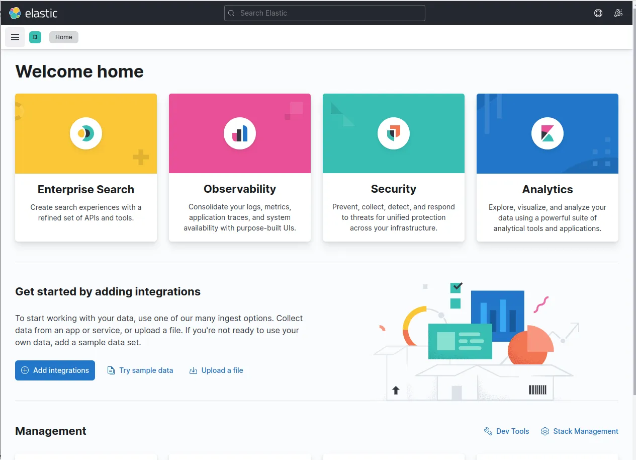Click the Elastic logo in header

point(33,13)
